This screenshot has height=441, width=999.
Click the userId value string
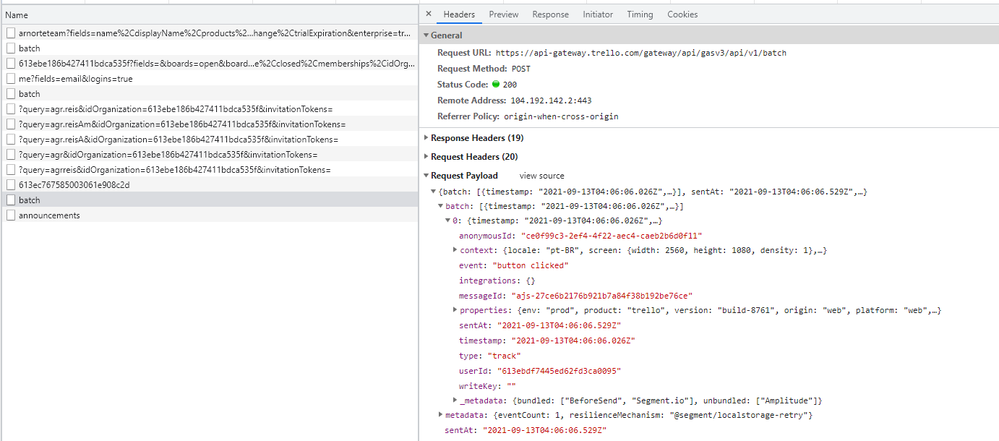(x=557, y=370)
